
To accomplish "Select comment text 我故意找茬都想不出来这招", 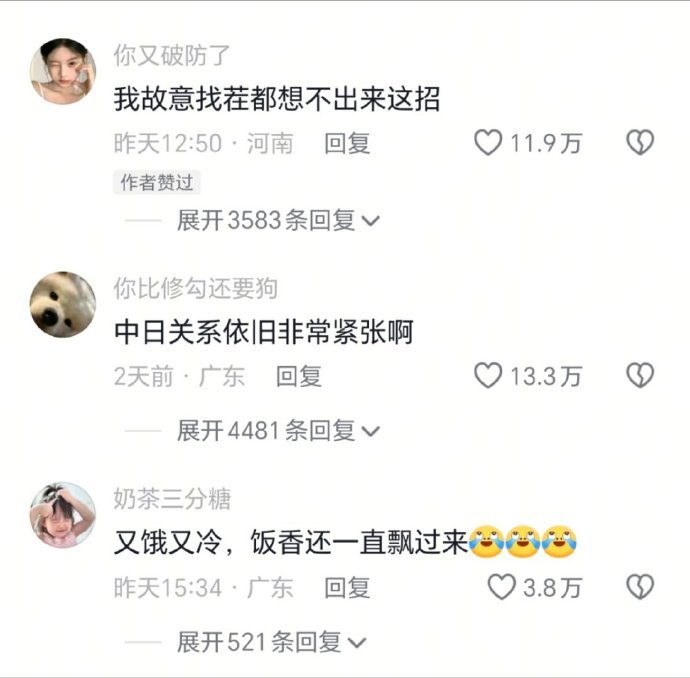I will pos(277,99).
